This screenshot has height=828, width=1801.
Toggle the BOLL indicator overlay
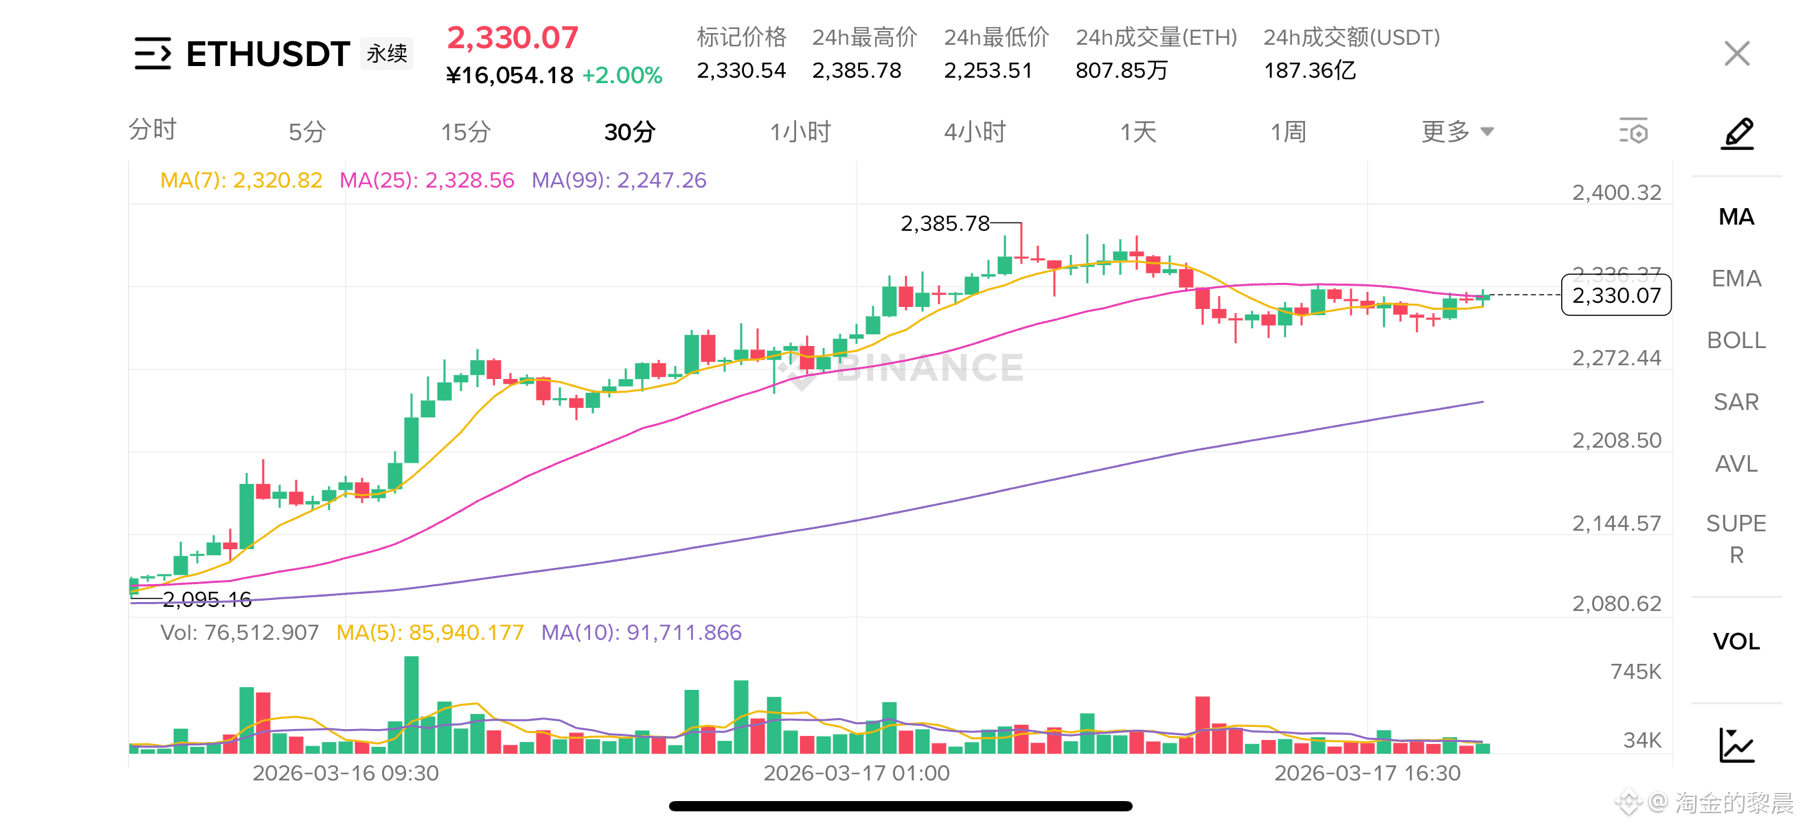click(1736, 341)
